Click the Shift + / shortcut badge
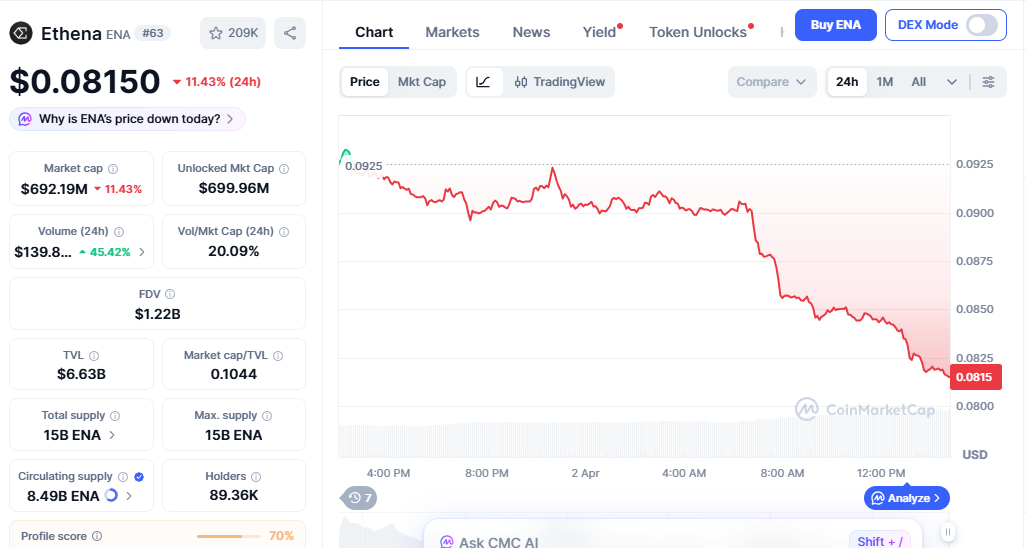This screenshot has height=548, width=1026. pos(879,541)
